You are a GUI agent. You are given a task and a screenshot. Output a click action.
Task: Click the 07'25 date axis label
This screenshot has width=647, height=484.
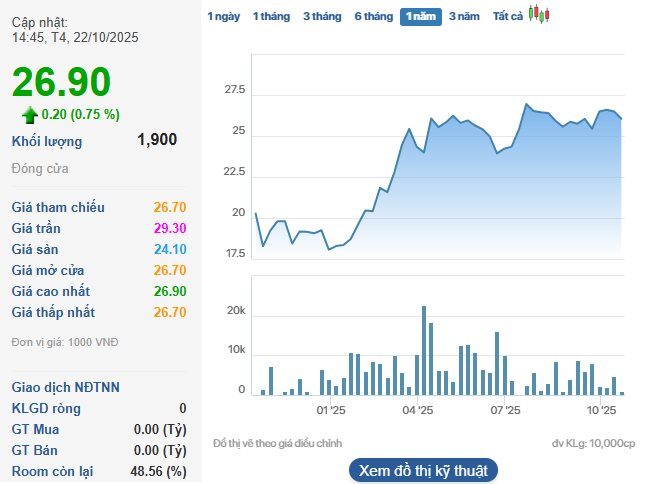coord(505,410)
